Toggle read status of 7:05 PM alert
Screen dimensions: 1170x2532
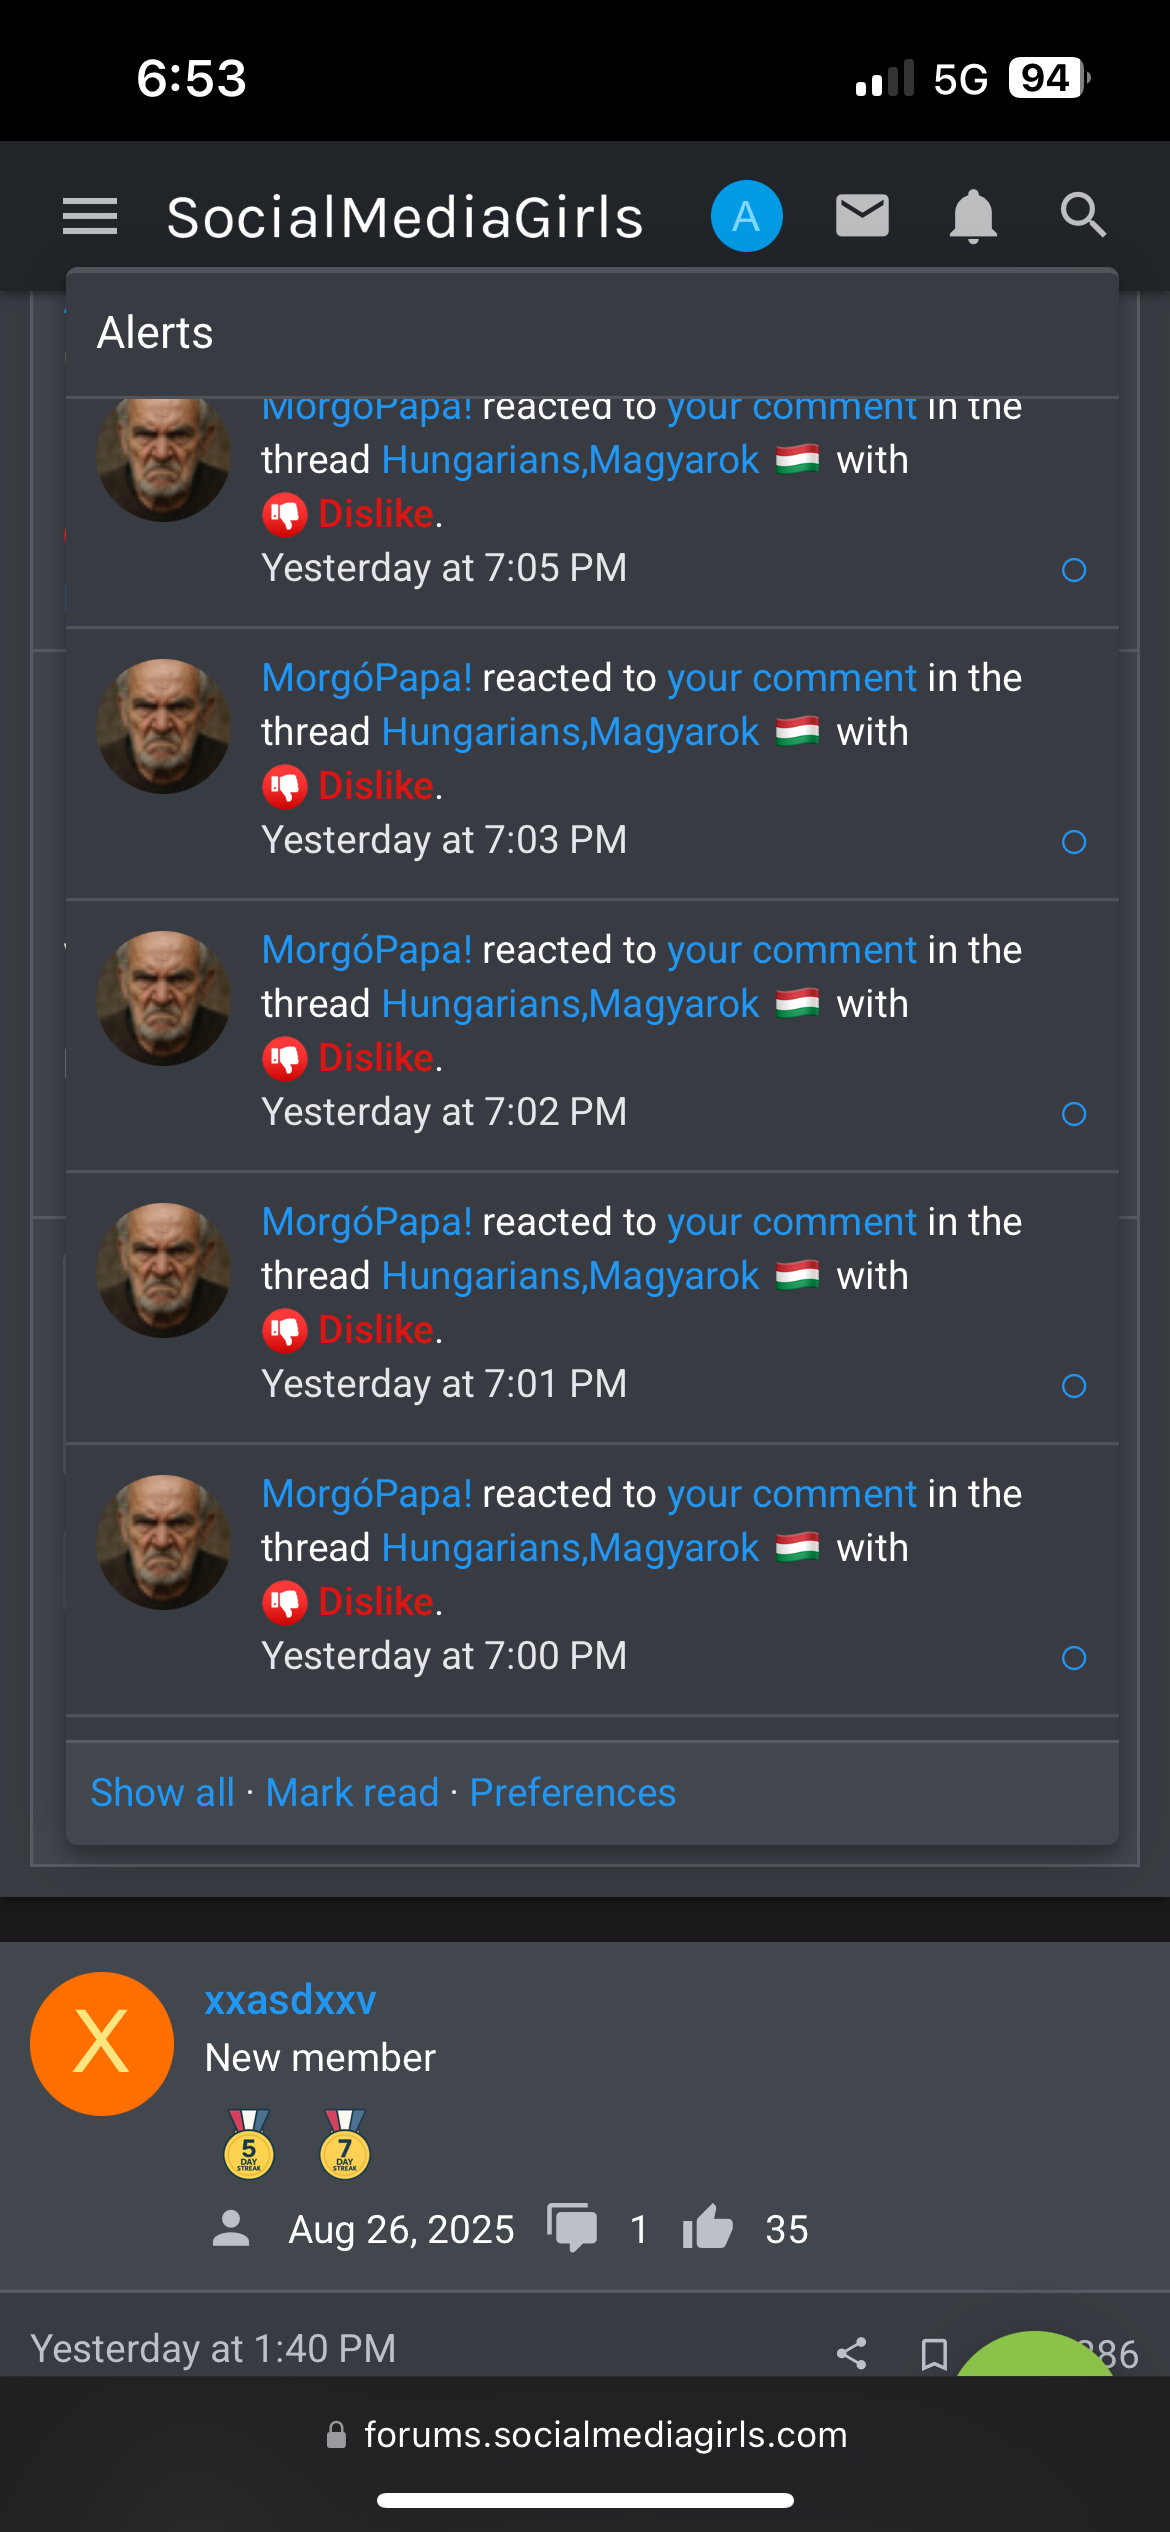pyautogui.click(x=1074, y=570)
